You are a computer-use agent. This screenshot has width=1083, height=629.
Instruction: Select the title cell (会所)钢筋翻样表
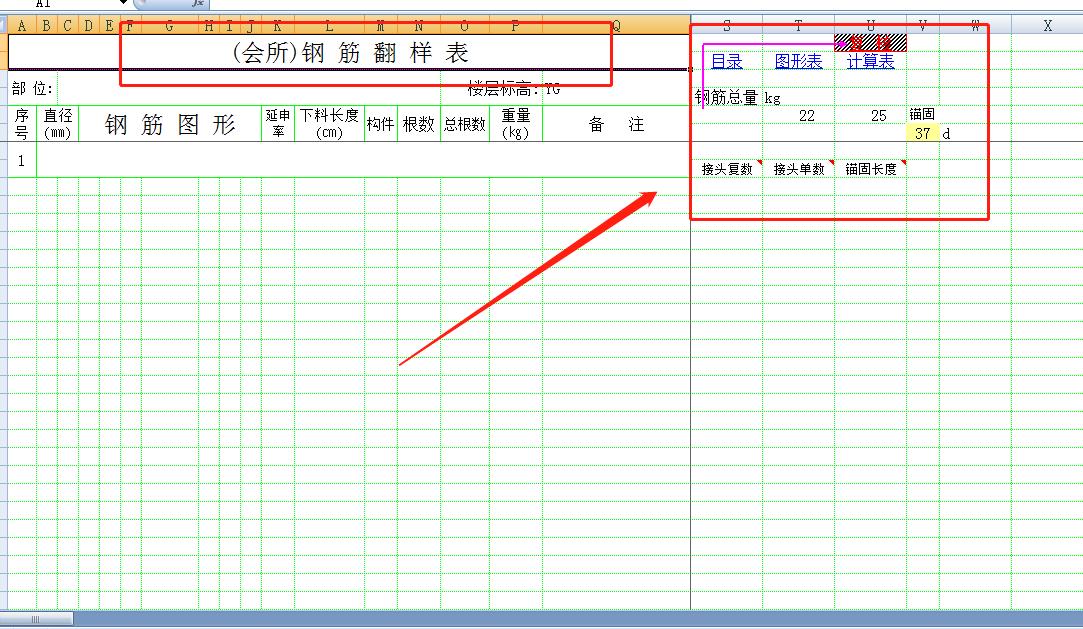click(349, 52)
